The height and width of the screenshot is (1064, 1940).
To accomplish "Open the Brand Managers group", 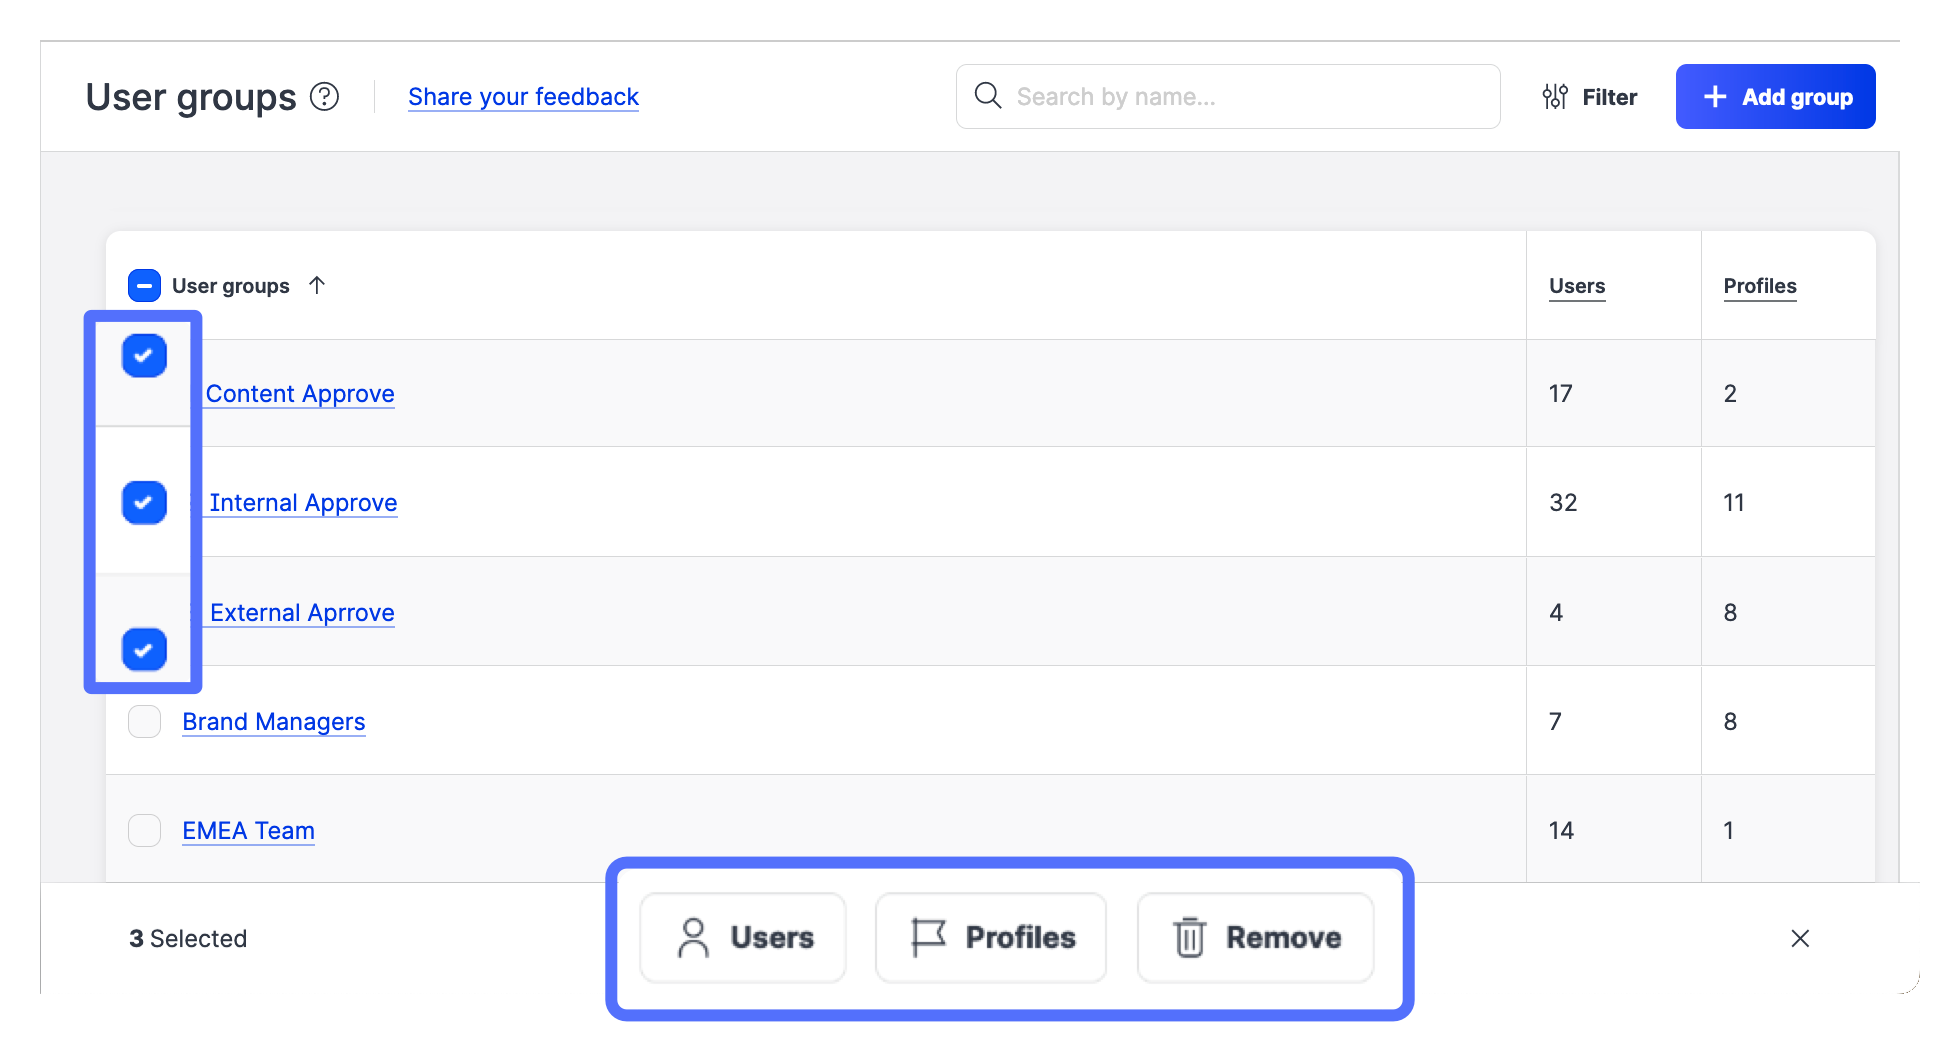I will 274,722.
